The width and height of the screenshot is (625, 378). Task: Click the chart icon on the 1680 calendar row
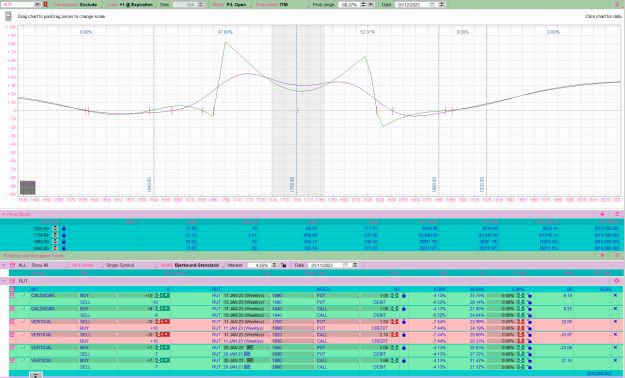pos(23,296)
